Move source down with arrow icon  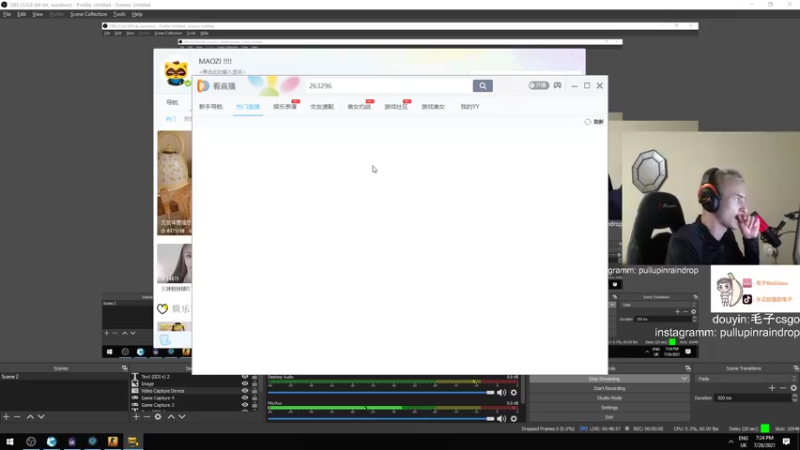point(182,417)
